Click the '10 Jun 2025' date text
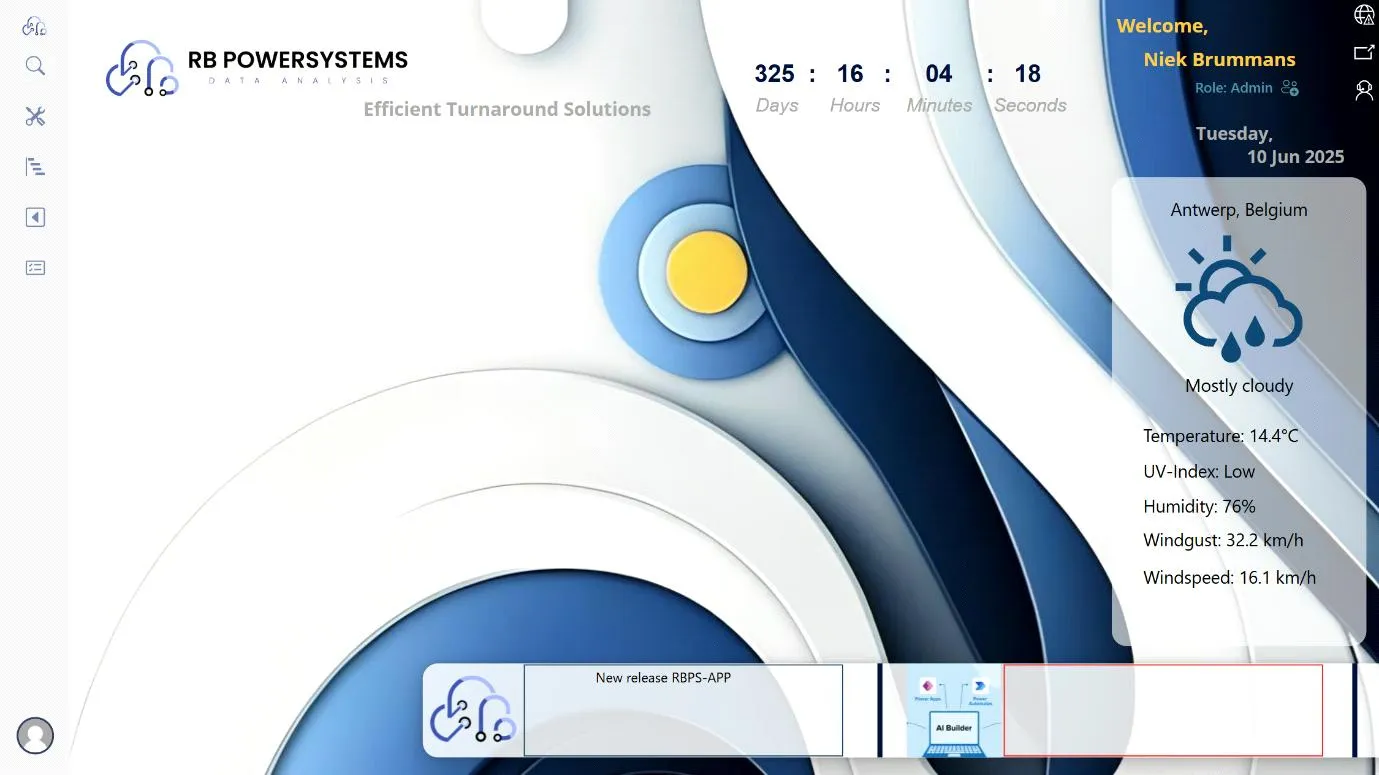The height and width of the screenshot is (775, 1379). pyautogui.click(x=1295, y=157)
